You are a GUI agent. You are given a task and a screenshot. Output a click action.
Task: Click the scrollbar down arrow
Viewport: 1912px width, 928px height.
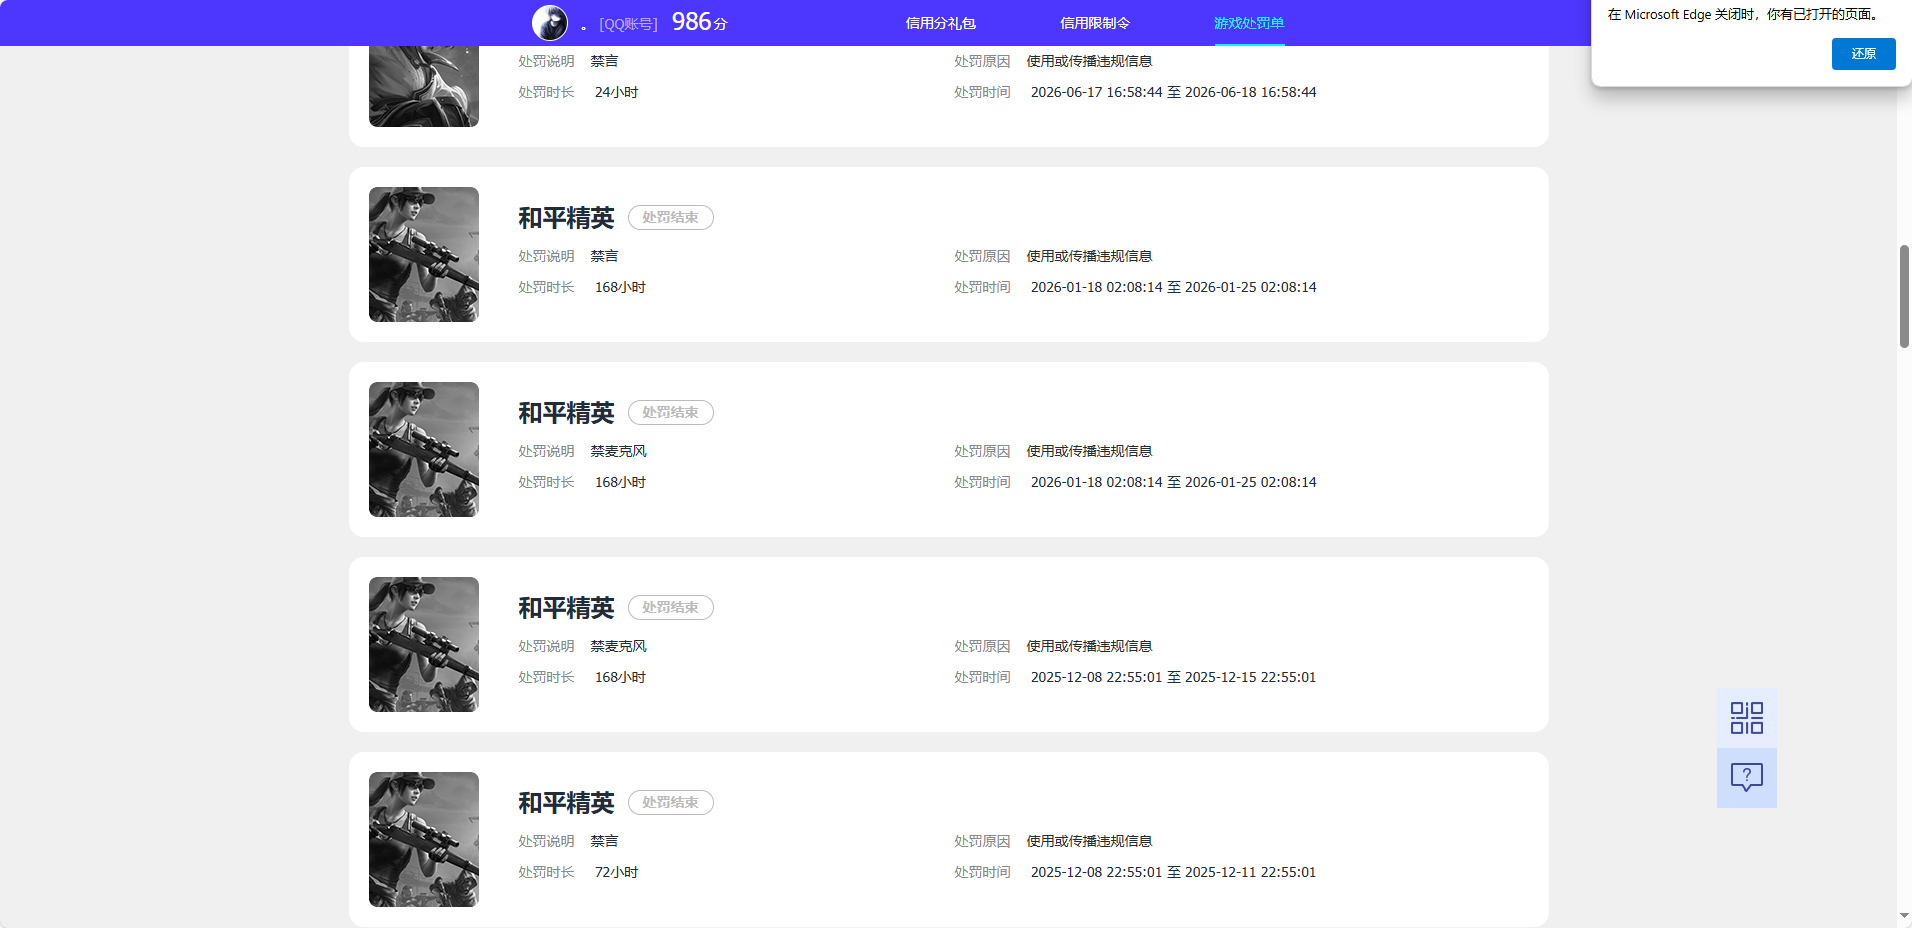coord(1904,916)
